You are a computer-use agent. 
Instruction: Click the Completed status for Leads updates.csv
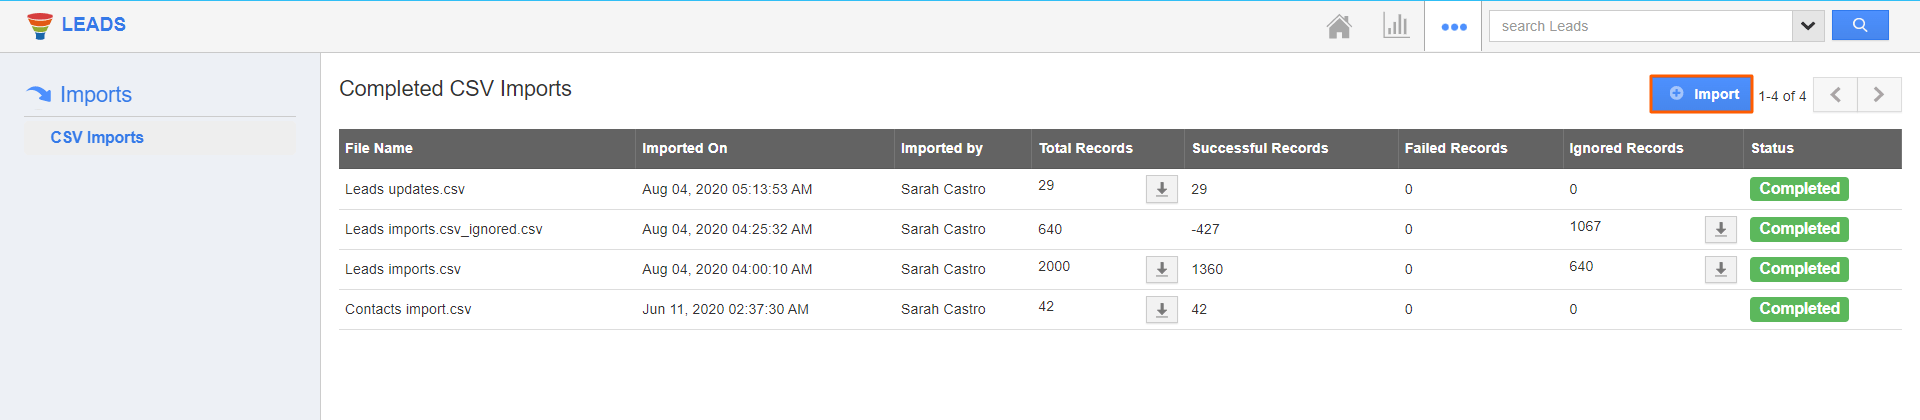click(x=1798, y=189)
